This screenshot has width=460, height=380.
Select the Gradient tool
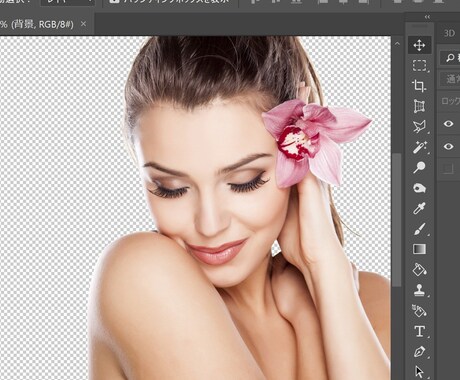point(419,249)
